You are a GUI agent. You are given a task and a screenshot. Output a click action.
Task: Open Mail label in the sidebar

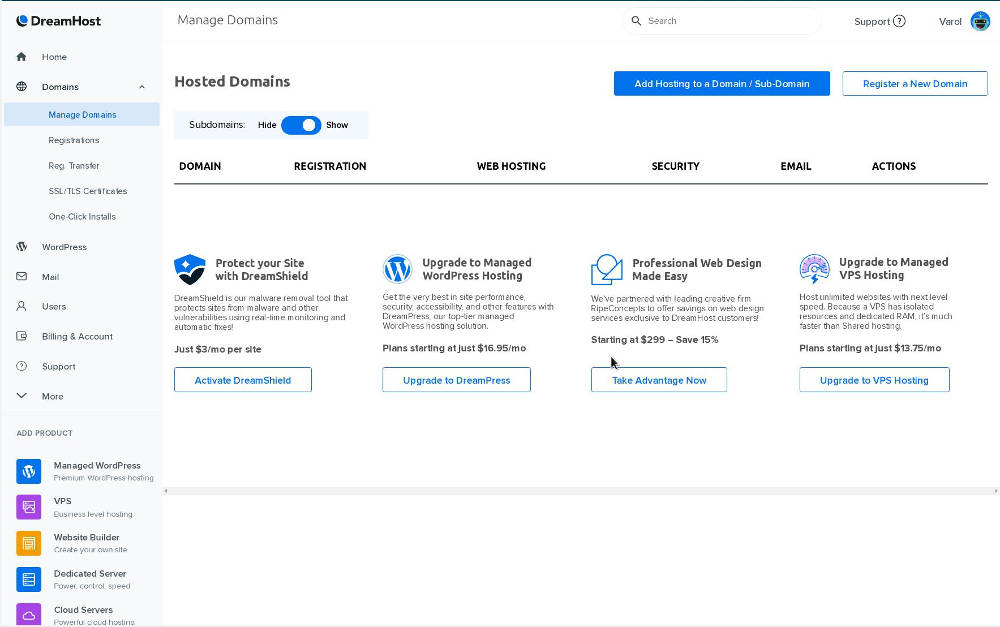click(x=50, y=277)
